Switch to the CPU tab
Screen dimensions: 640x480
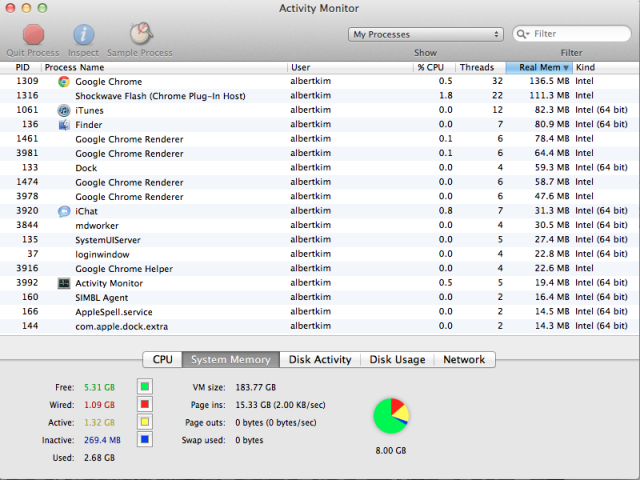point(162,360)
